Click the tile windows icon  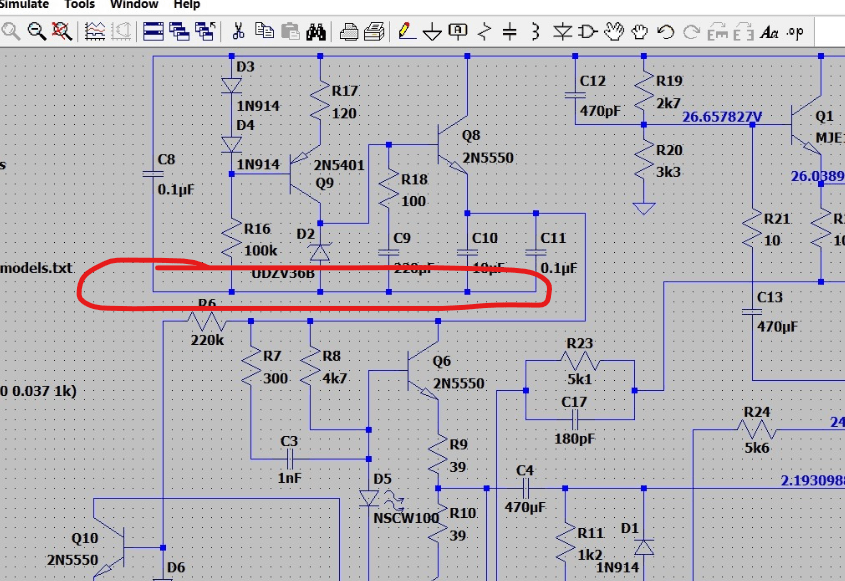point(153,32)
